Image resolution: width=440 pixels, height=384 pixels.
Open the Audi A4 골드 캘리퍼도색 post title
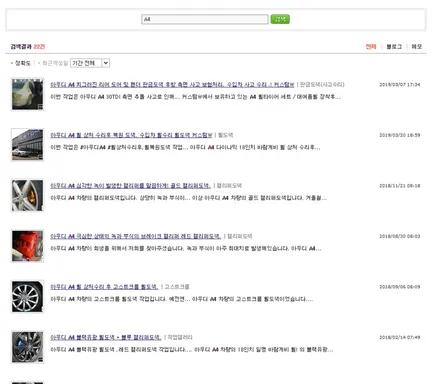tap(131, 186)
